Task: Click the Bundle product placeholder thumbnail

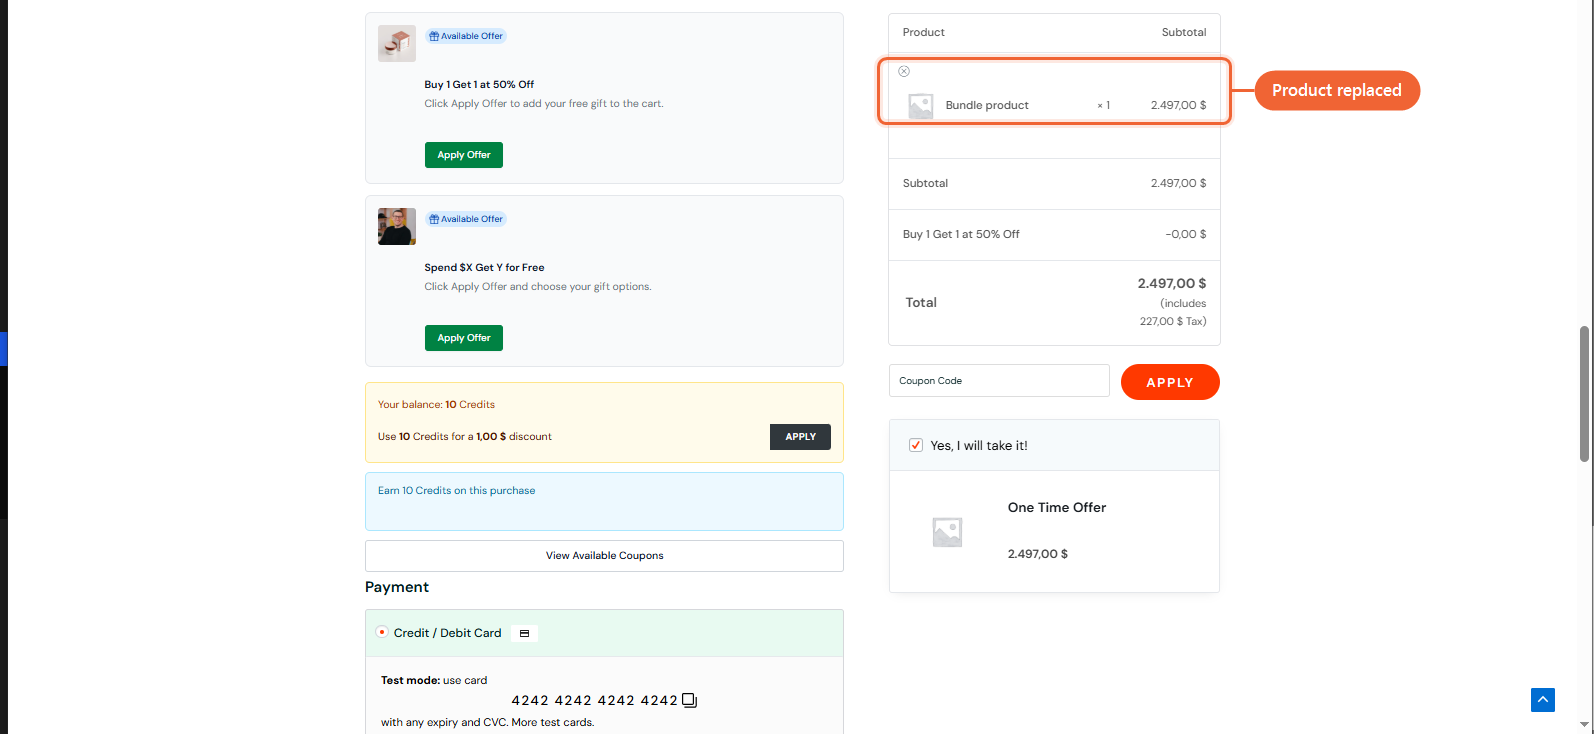Action: [920, 106]
